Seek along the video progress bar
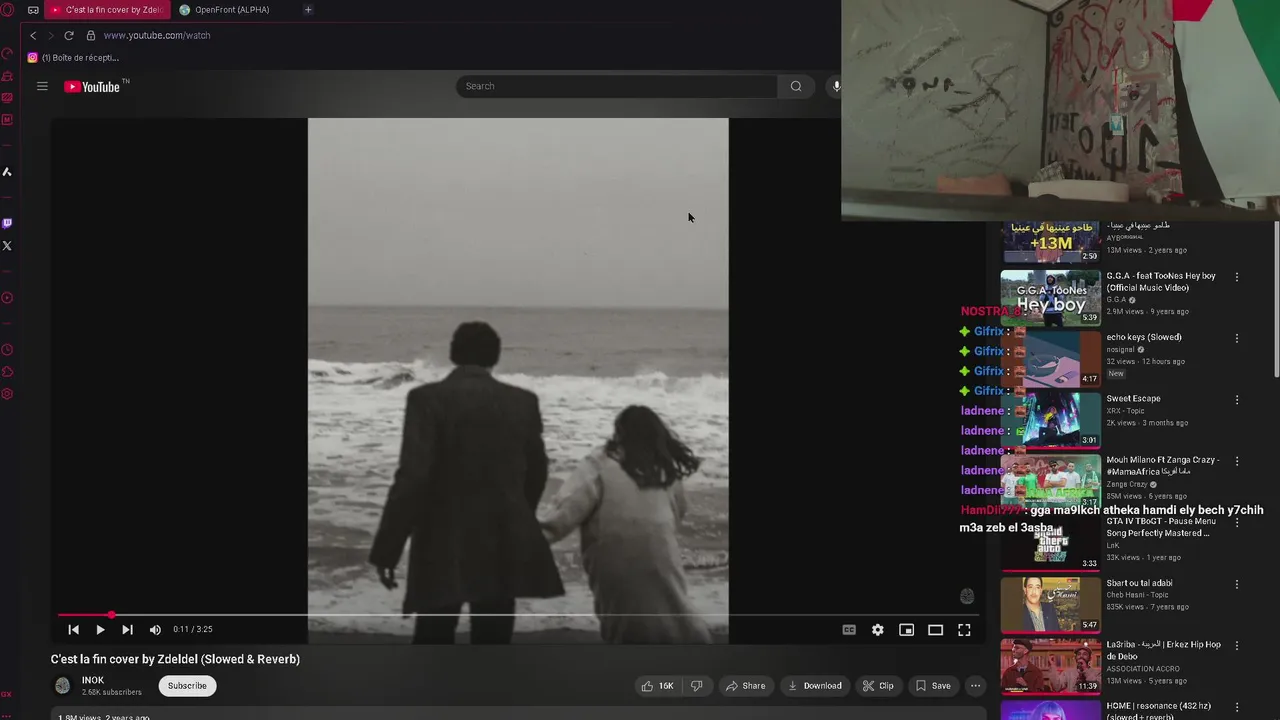This screenshot has width=1280, height=720. pyautogui.click(x=516, y=615)
